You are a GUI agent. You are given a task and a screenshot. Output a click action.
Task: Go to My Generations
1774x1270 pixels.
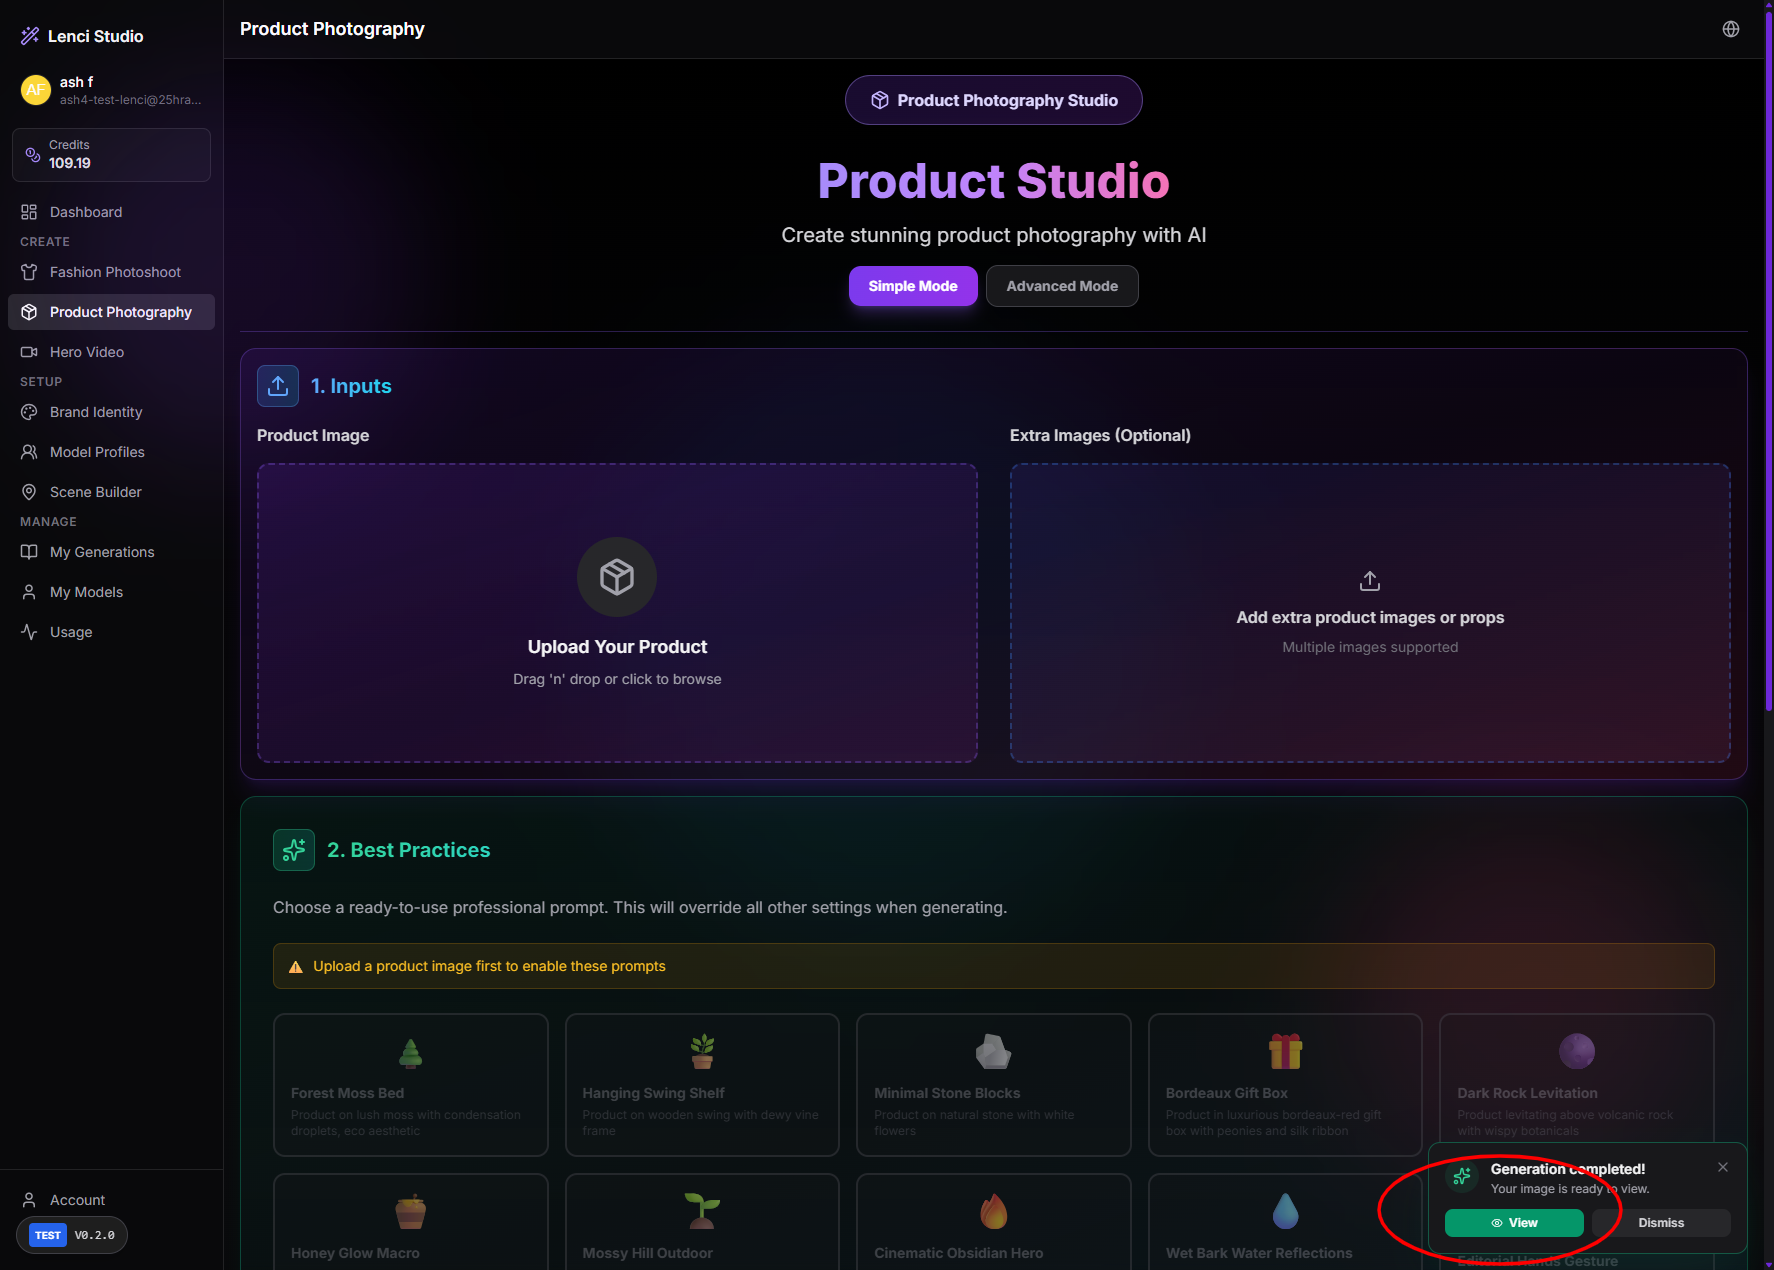point(102,552)
